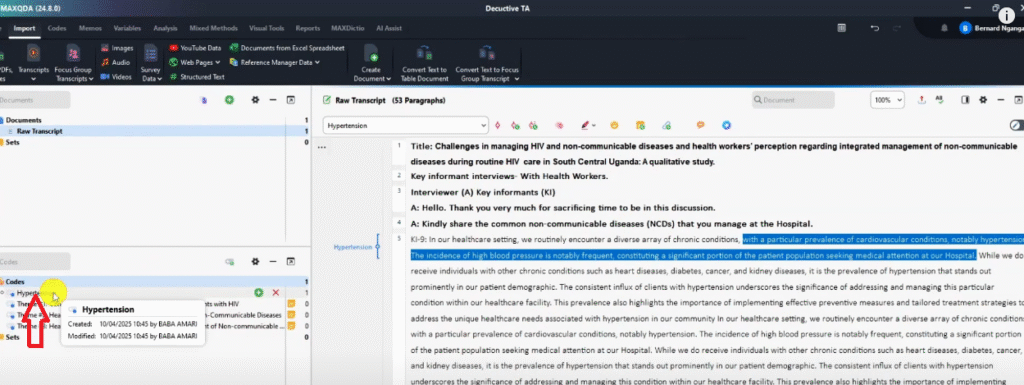The image size is (1024, 385).
Task: Import Images into project
Action: pos(117,48)
